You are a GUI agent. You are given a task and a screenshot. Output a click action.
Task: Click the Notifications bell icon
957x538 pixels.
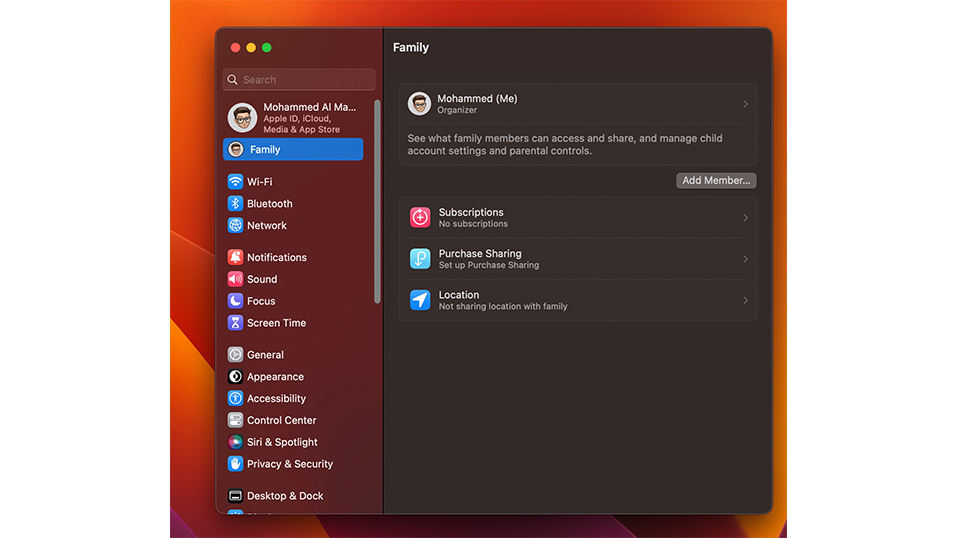(235, 258)
